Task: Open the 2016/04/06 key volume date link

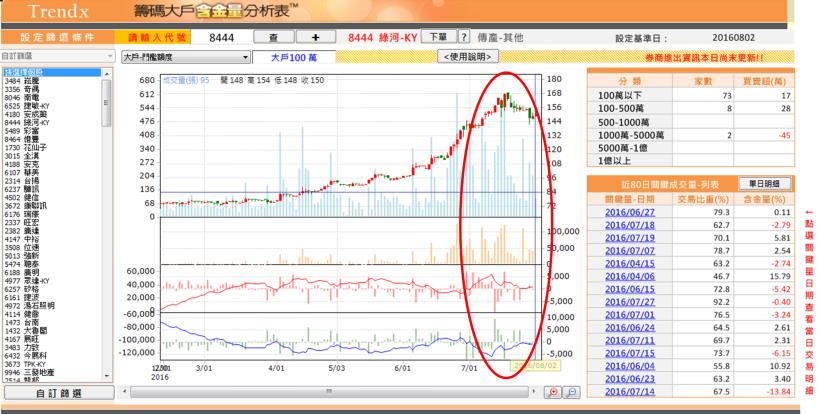Action: [630, 277]
